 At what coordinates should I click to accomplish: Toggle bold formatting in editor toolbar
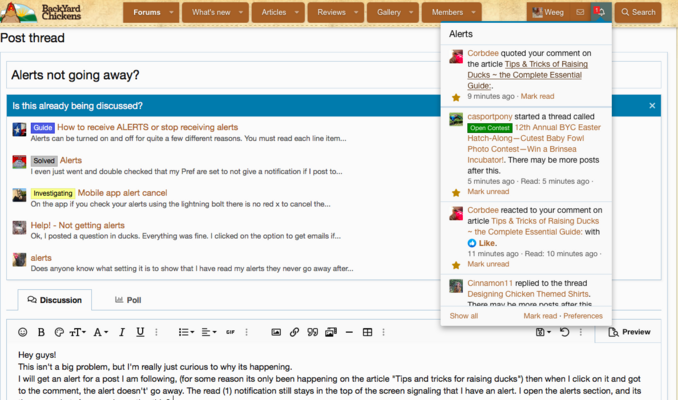(x=41, y=332)
